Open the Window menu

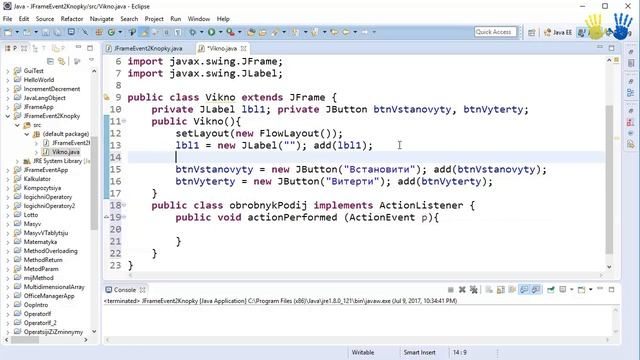pyautogui.click(x=198, y=19)
